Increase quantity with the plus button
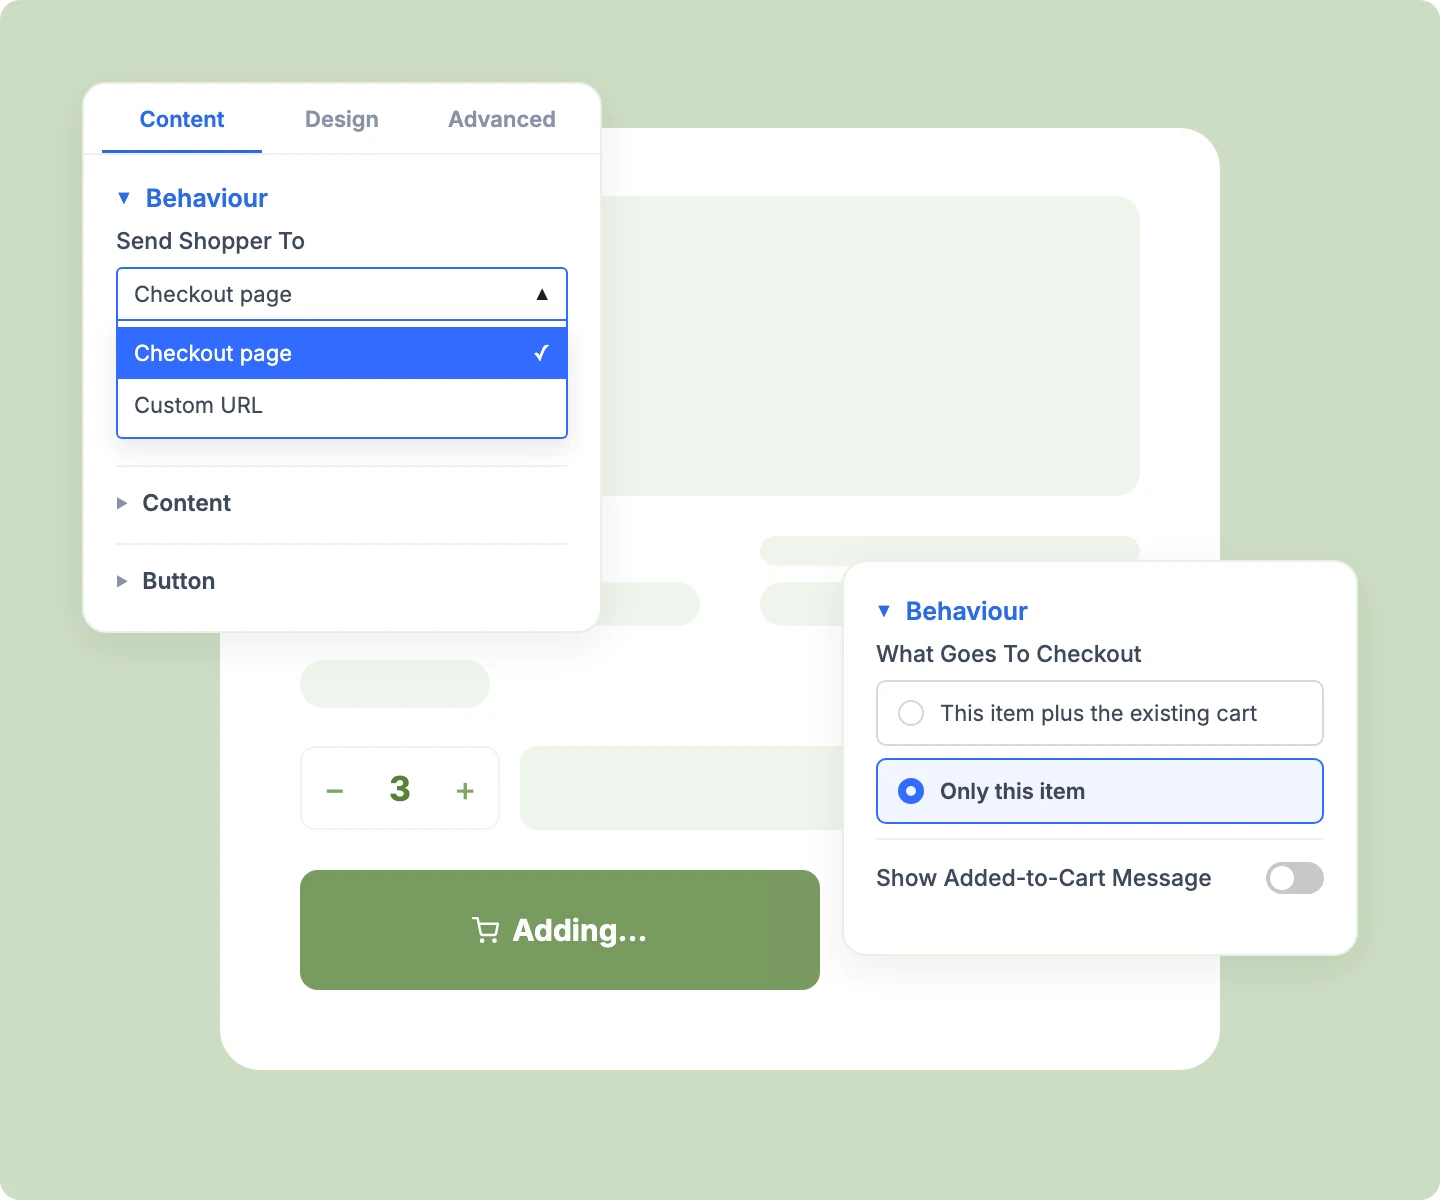This screenshot has height=1200, width=1440. pyautogui.click(x=465, y=790)
